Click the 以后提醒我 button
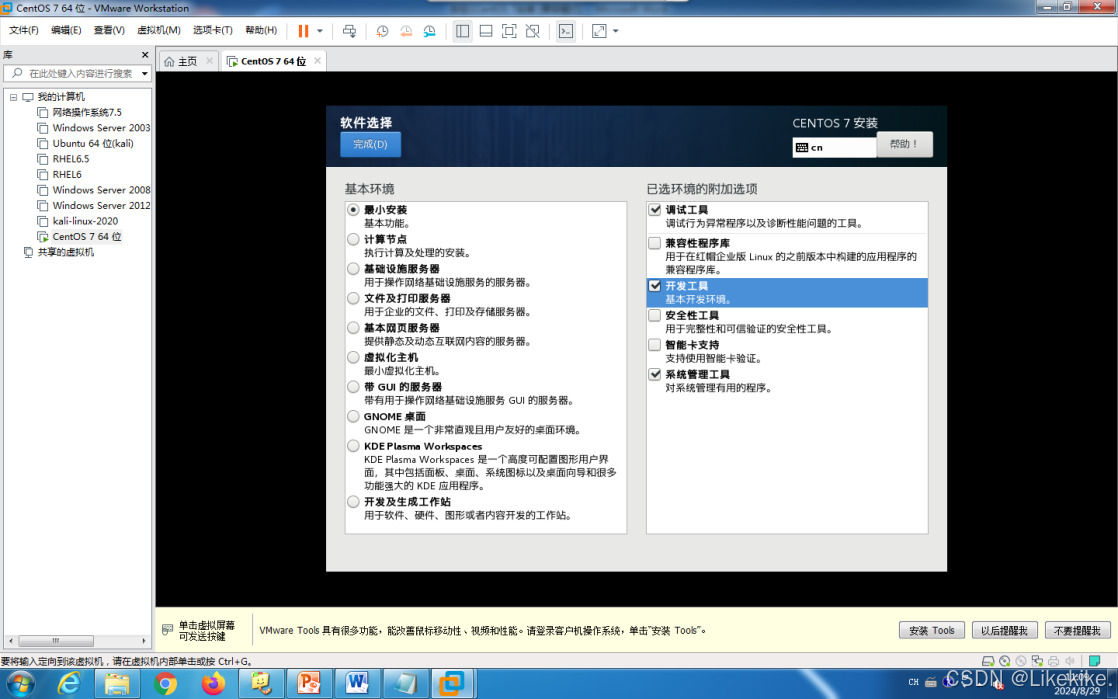 pos(1004,631)
